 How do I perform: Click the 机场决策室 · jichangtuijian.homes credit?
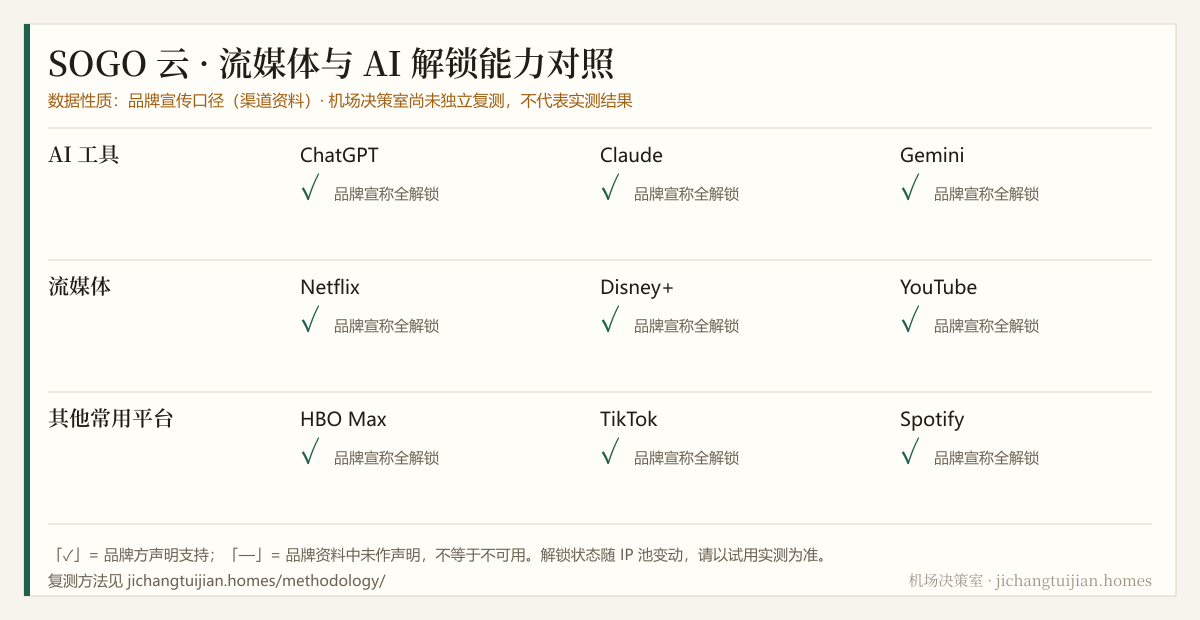click(x=1030, y=581)
